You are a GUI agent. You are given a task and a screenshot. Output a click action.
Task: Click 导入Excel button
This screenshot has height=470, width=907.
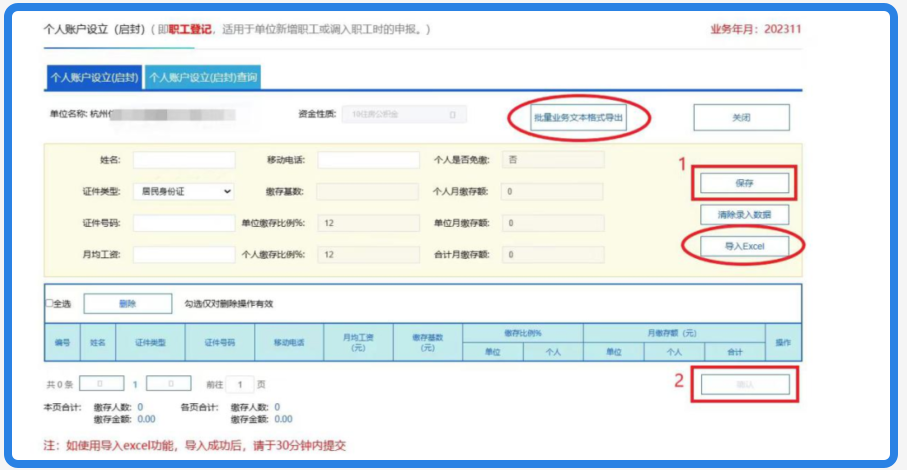coord(744,246)
